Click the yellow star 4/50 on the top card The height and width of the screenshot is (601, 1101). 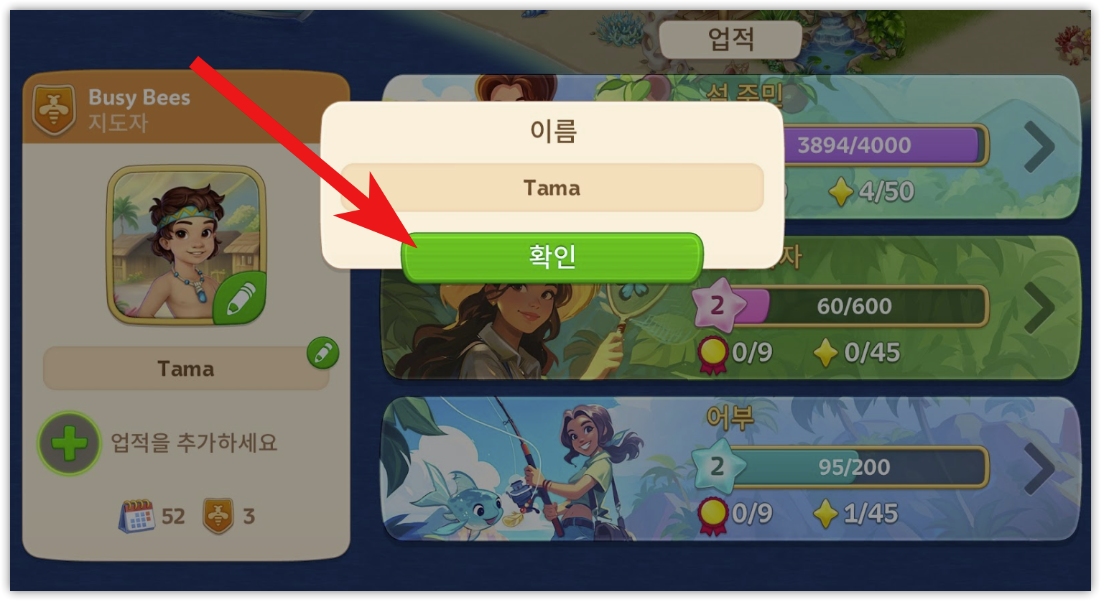point(840,191)
